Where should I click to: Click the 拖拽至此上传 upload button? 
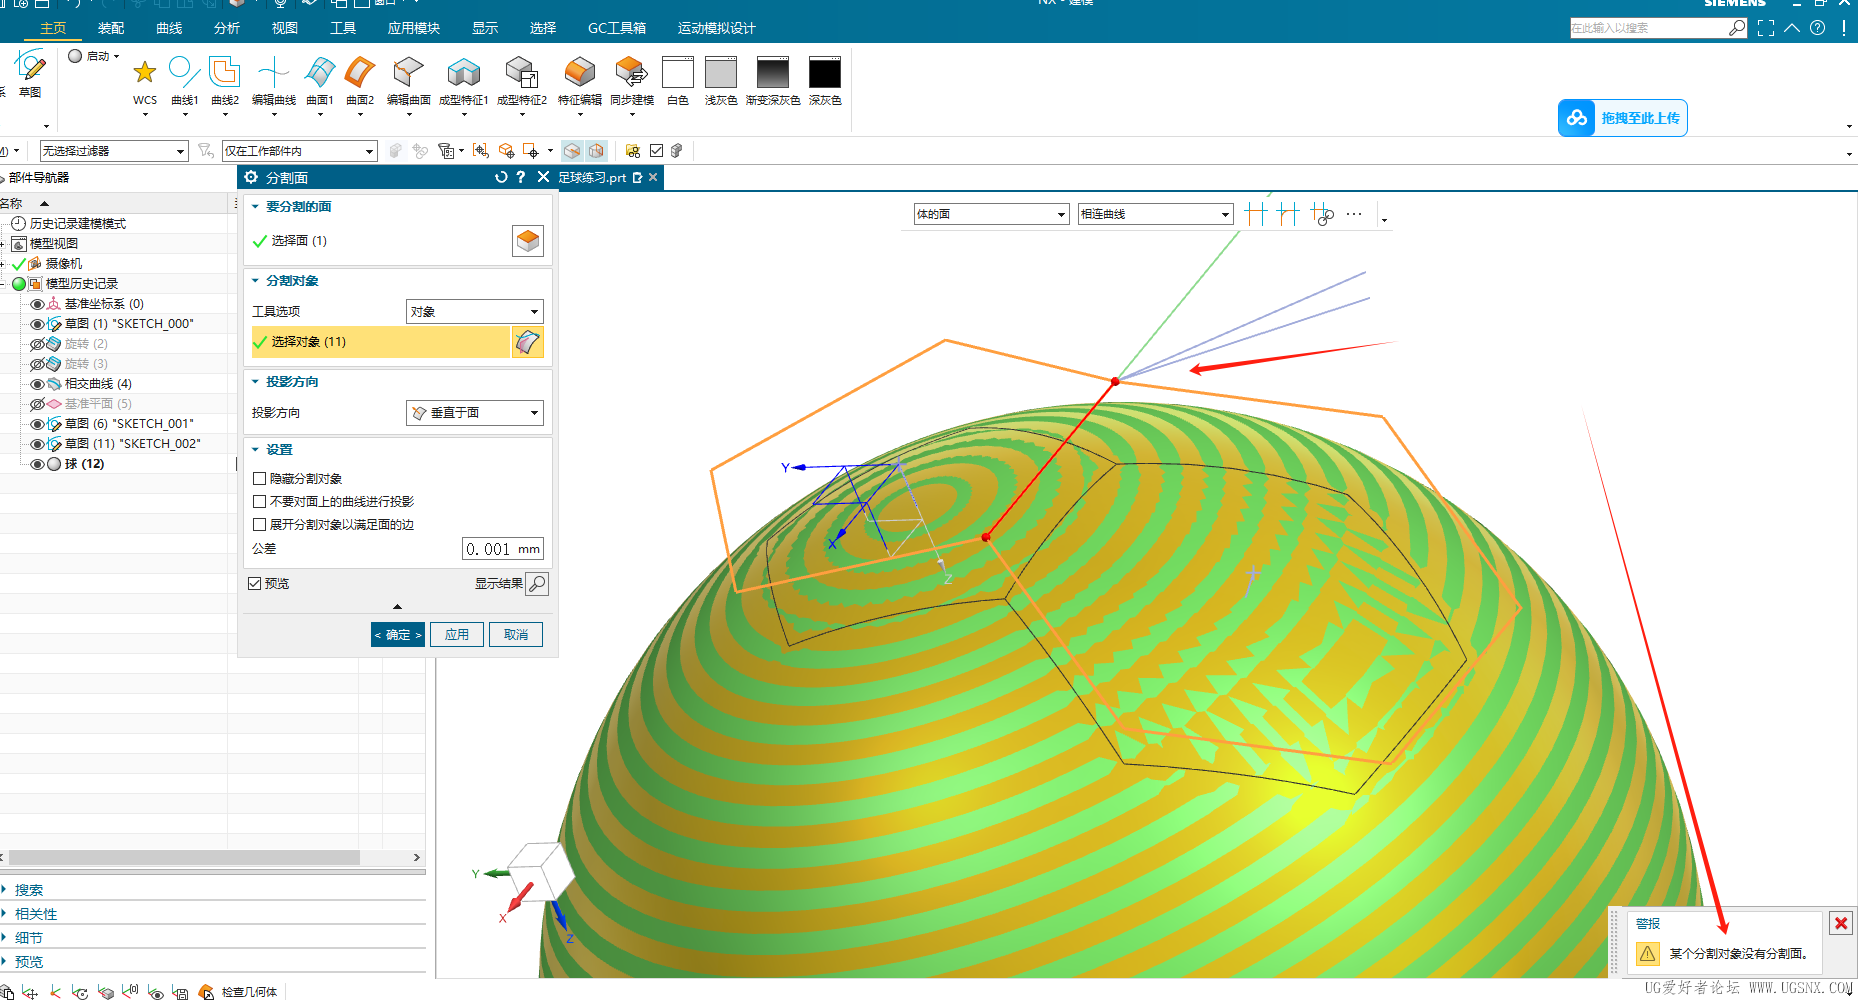(x=1622, y=118)
